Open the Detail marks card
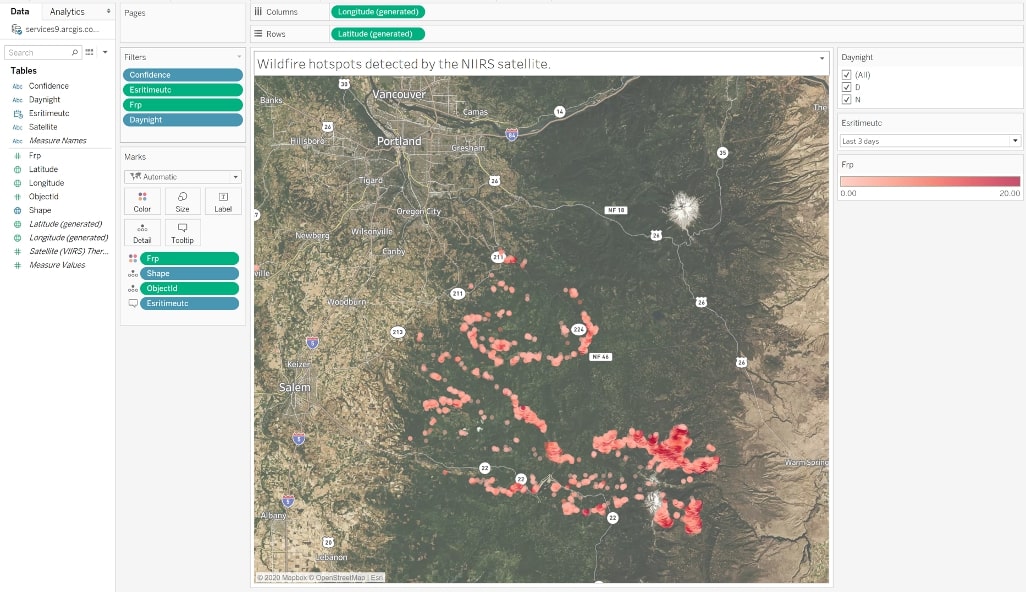The height and width of the screenshot is (592, 1026). pyautogui.click(x=142, y=233)
